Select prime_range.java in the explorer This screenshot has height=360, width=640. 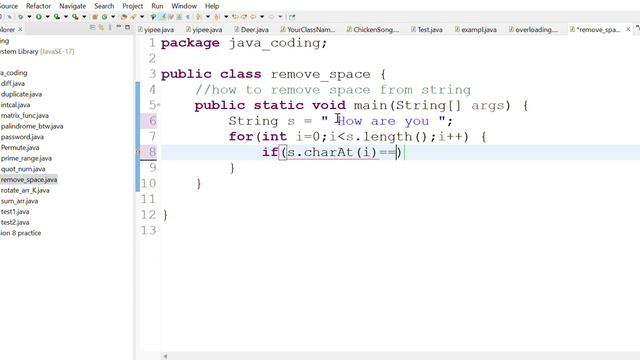click(26, 158)
